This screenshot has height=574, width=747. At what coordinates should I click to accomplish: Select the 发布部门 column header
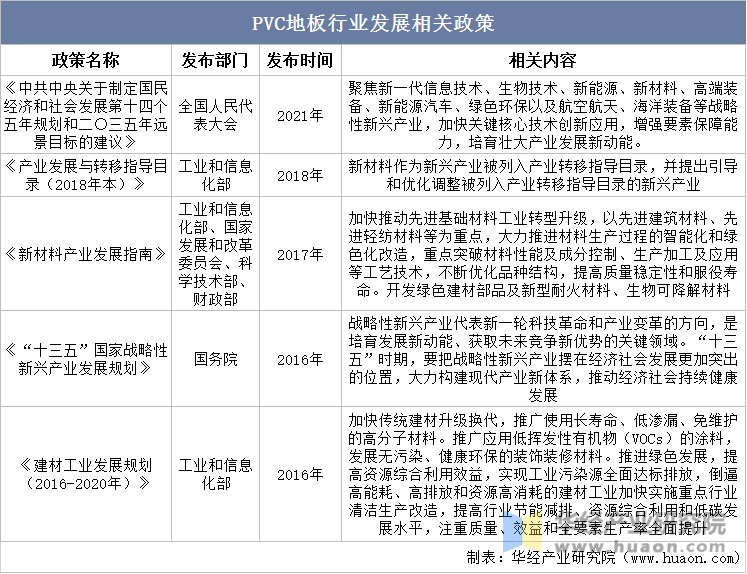(214, 59)
